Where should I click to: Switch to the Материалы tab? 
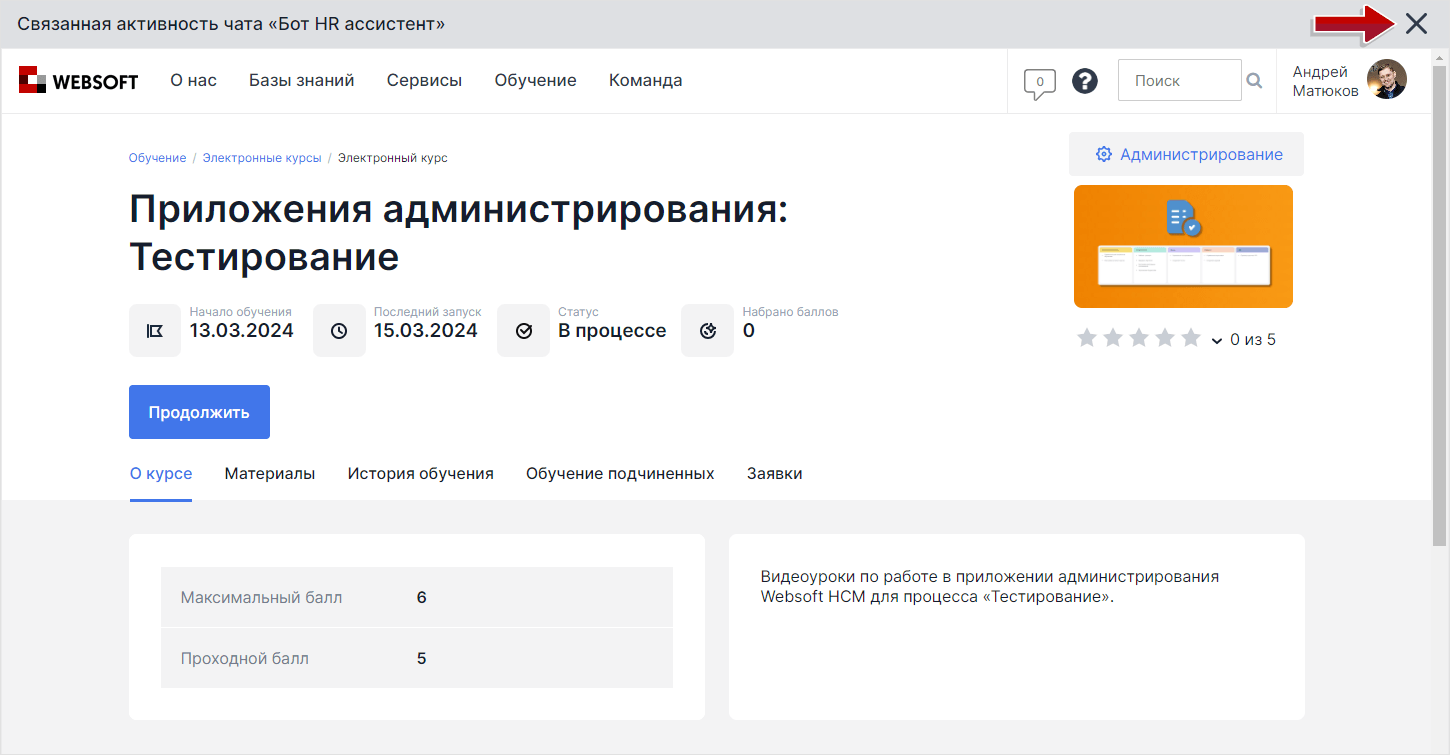coord(269,473)
